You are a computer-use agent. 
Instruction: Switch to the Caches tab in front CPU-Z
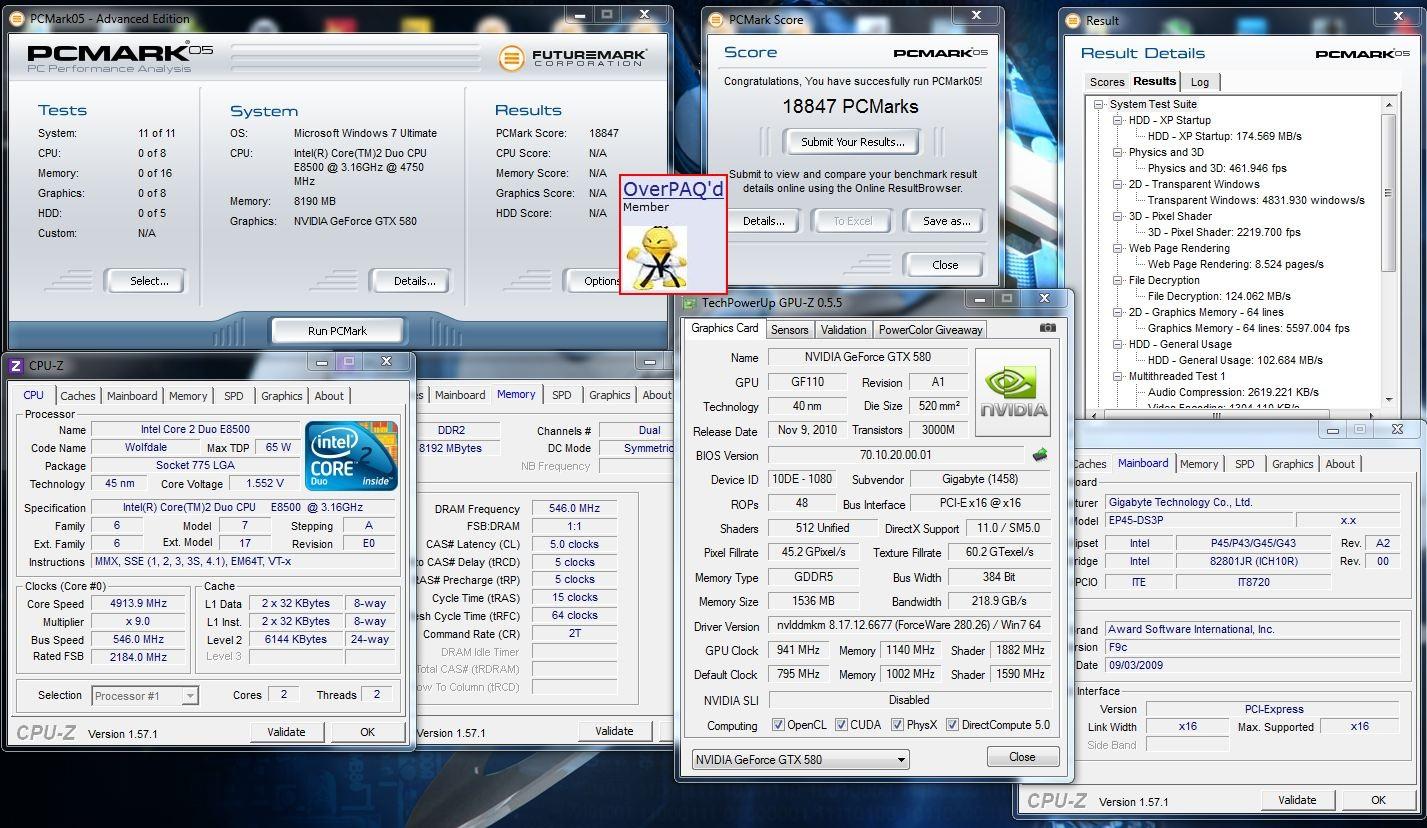78,396
